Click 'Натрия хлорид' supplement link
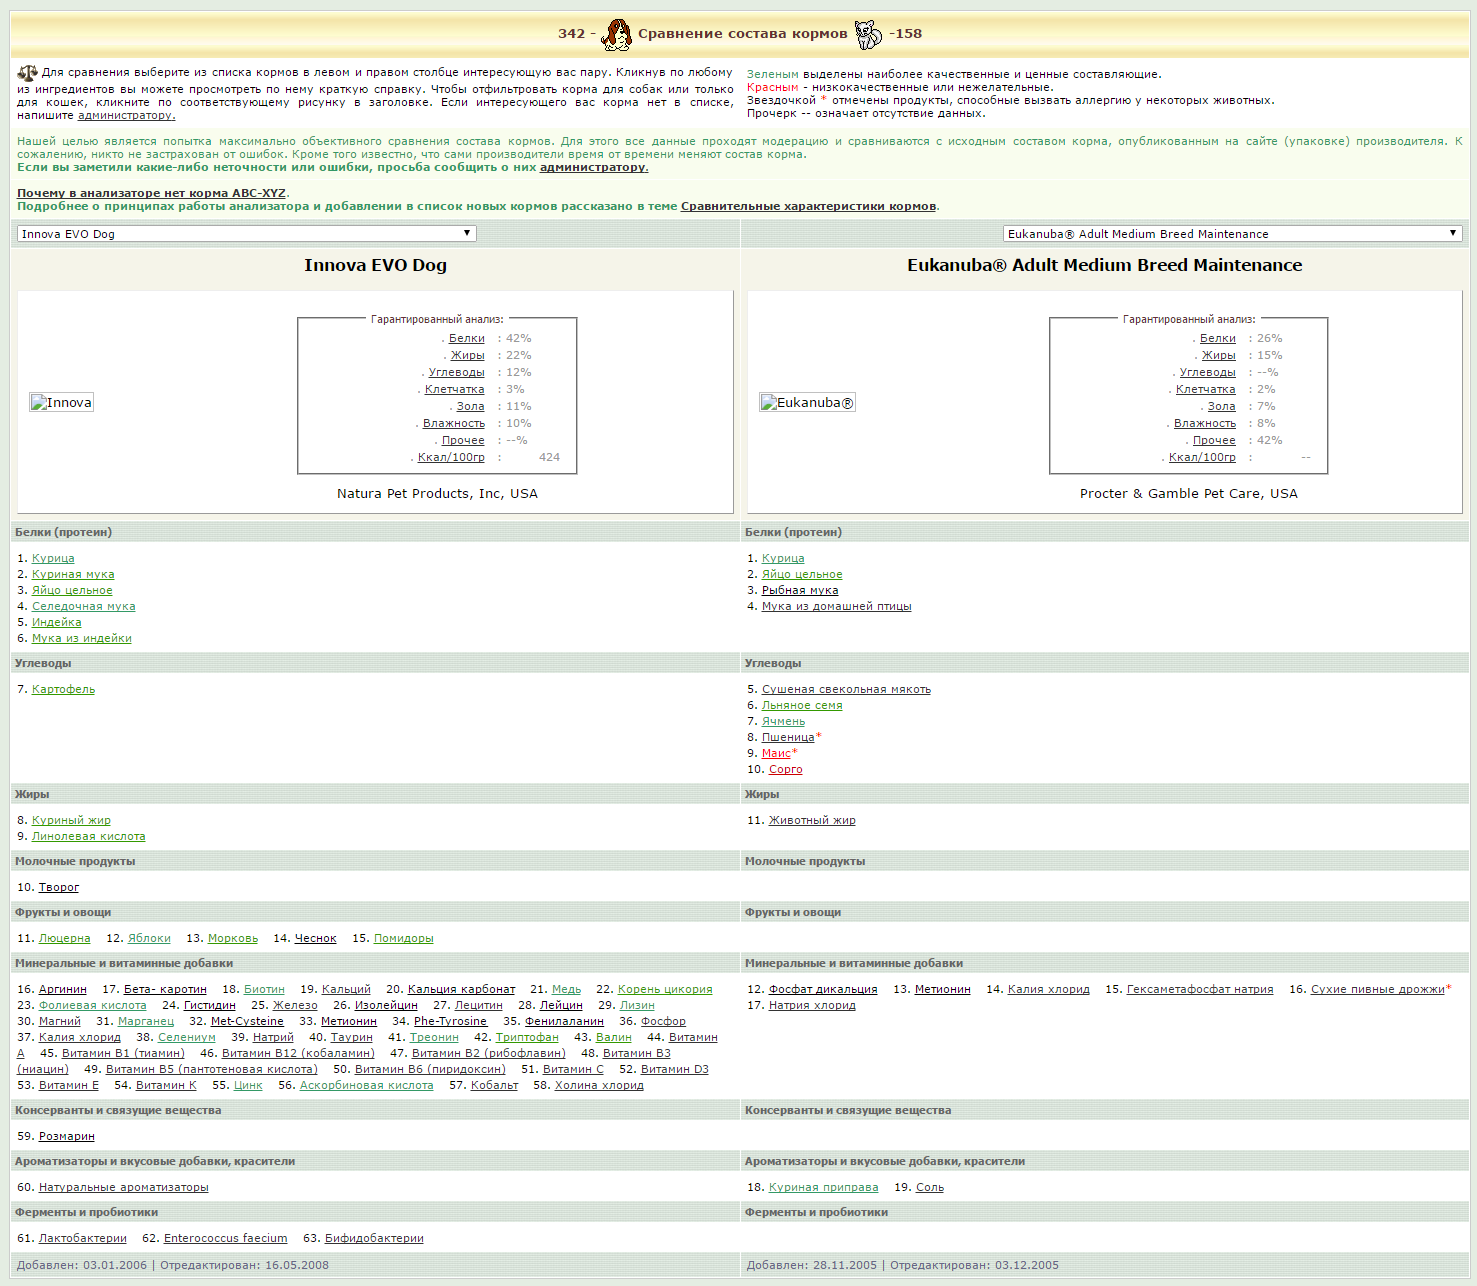Viewport: 1477px width, 1286px height. [x=812, y=1006]
